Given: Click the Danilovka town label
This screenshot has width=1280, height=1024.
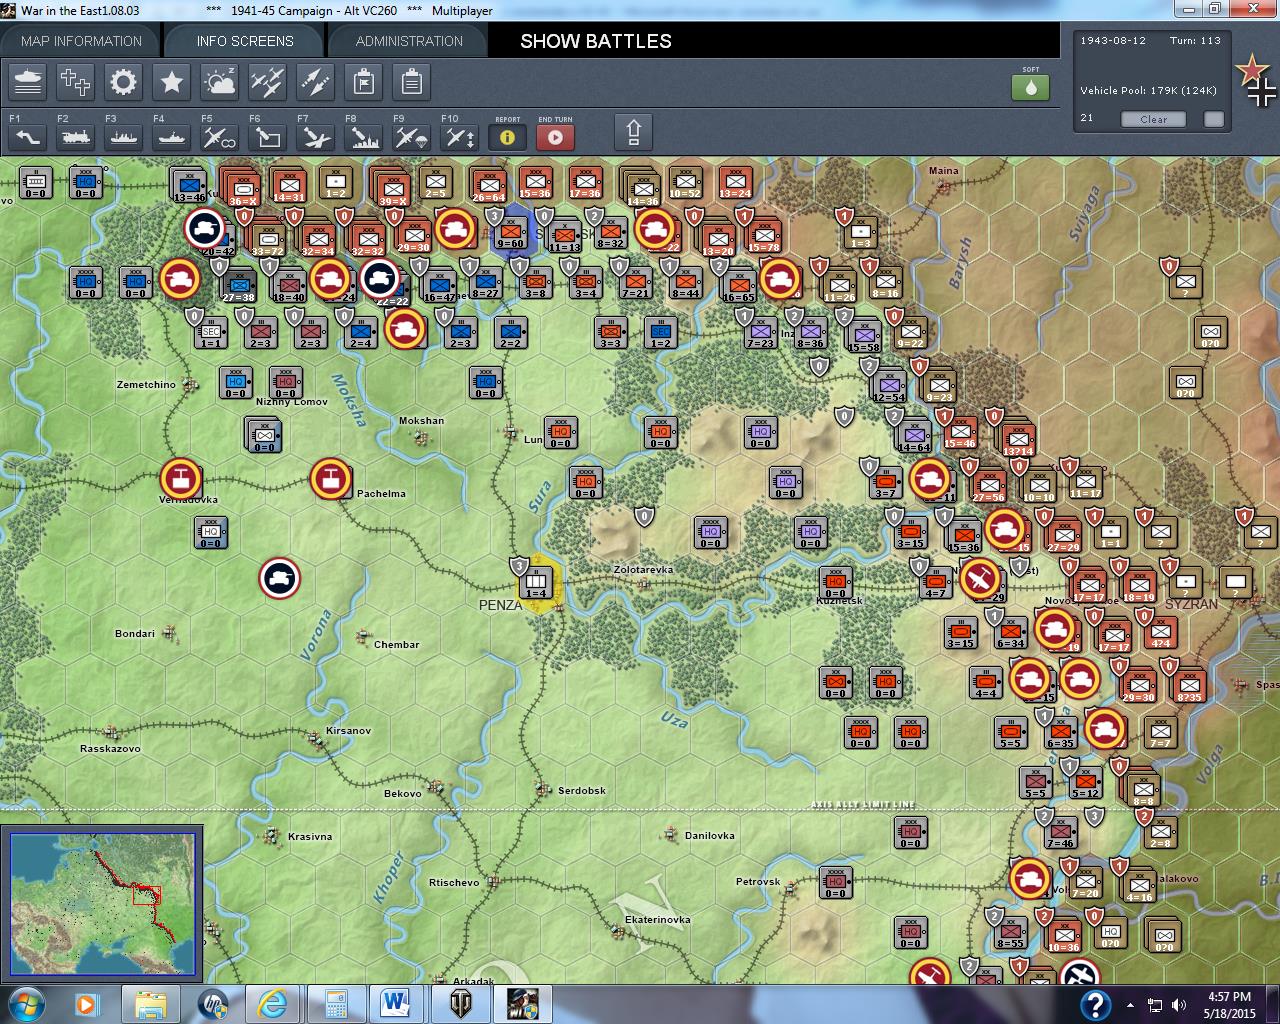Looking at the screenshot, I should pos(710,835).
